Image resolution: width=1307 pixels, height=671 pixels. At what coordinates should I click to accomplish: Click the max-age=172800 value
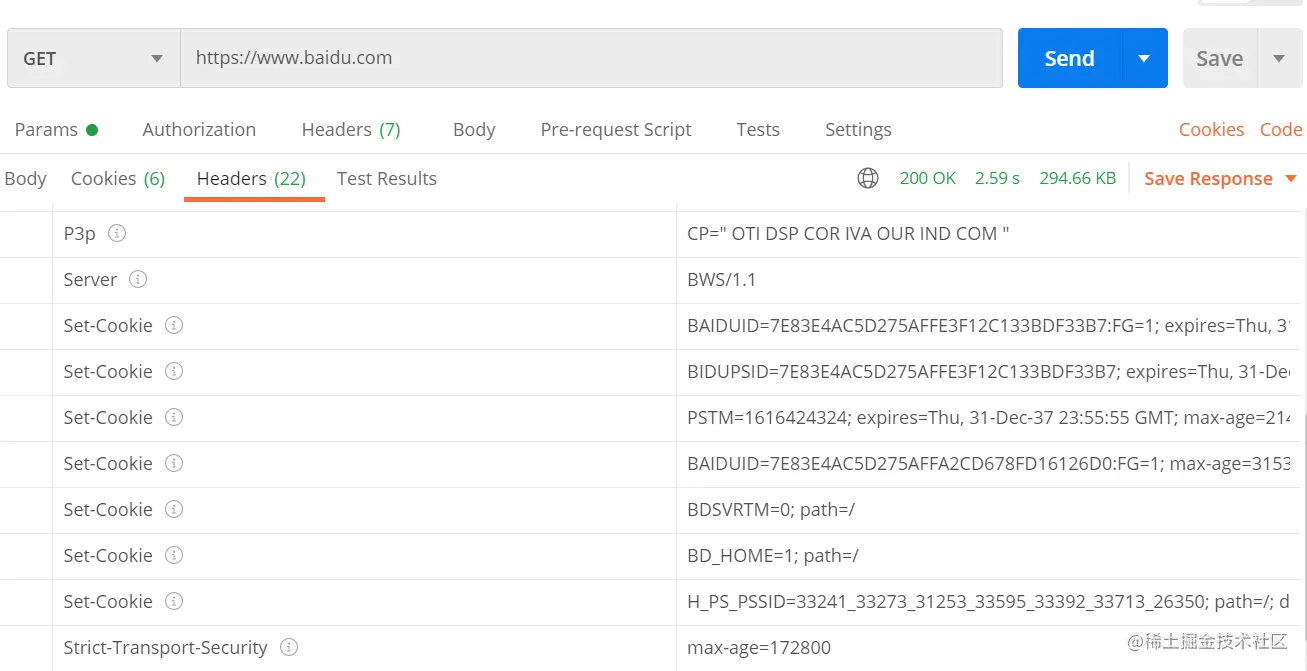759,647
